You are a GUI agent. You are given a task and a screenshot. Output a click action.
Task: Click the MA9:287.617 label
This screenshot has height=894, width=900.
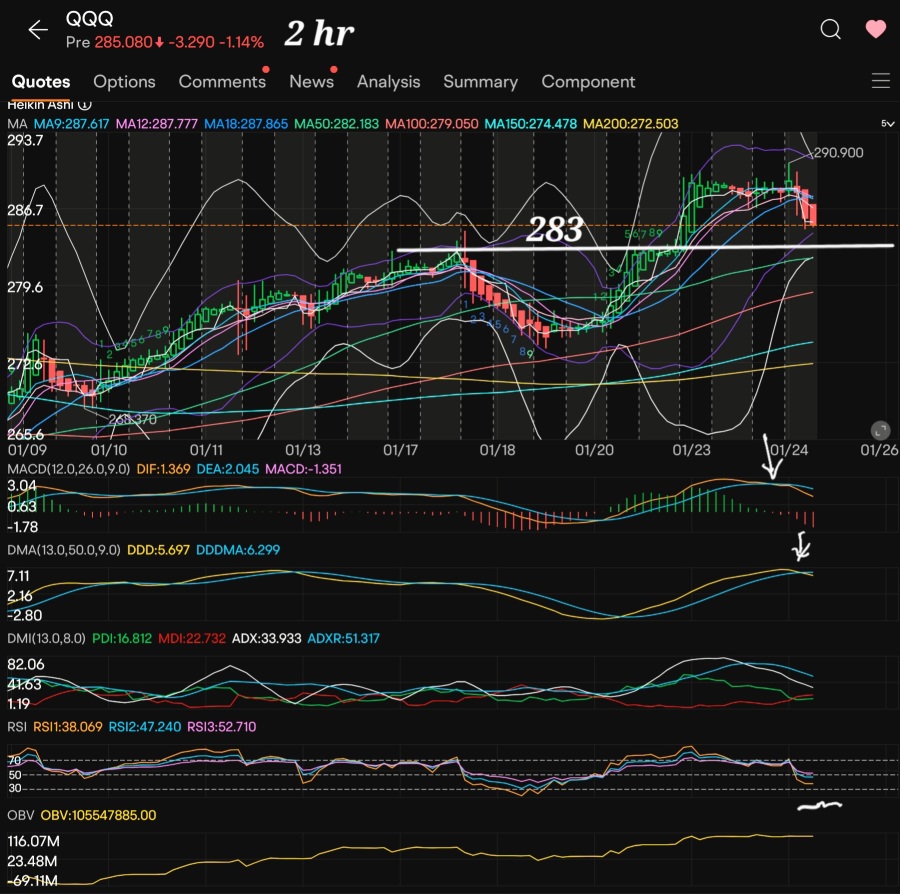click(71, 124)
